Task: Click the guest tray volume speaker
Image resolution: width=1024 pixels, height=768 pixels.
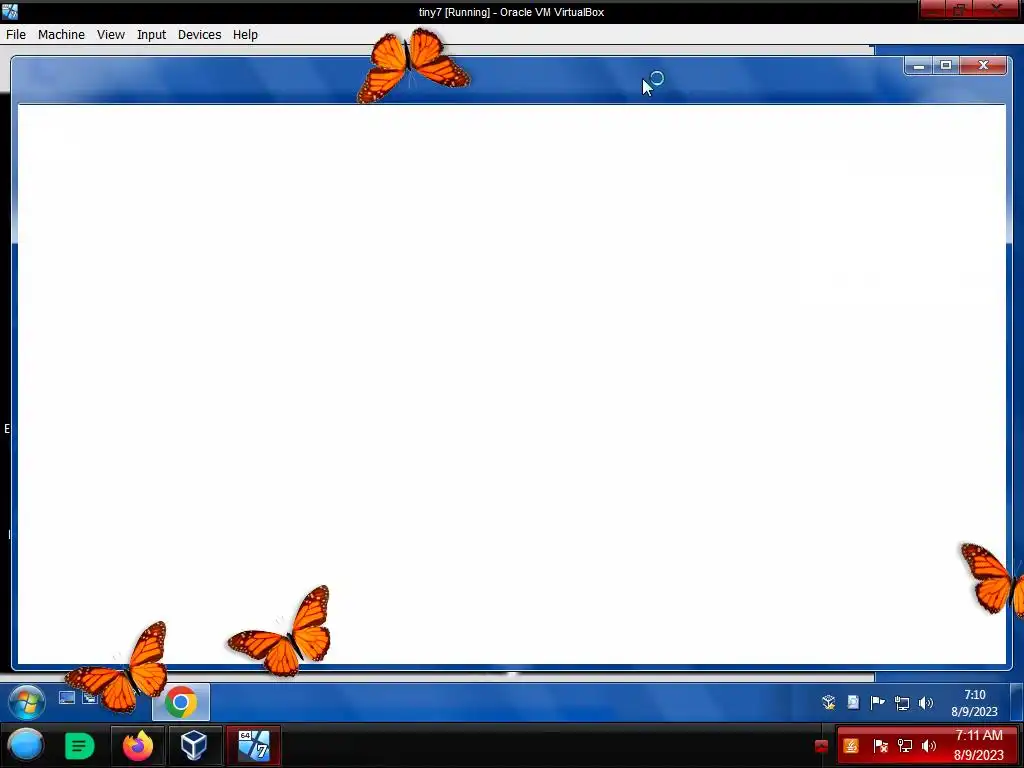Action: pos(925,703)
